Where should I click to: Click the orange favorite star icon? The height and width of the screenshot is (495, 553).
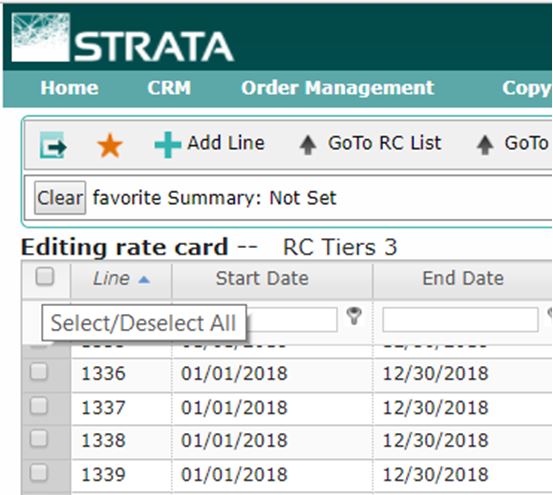tap(110, 145)
